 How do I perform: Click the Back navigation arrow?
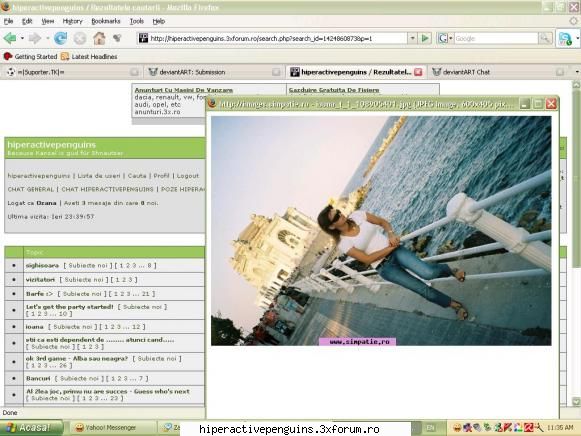tap(10, 38)
